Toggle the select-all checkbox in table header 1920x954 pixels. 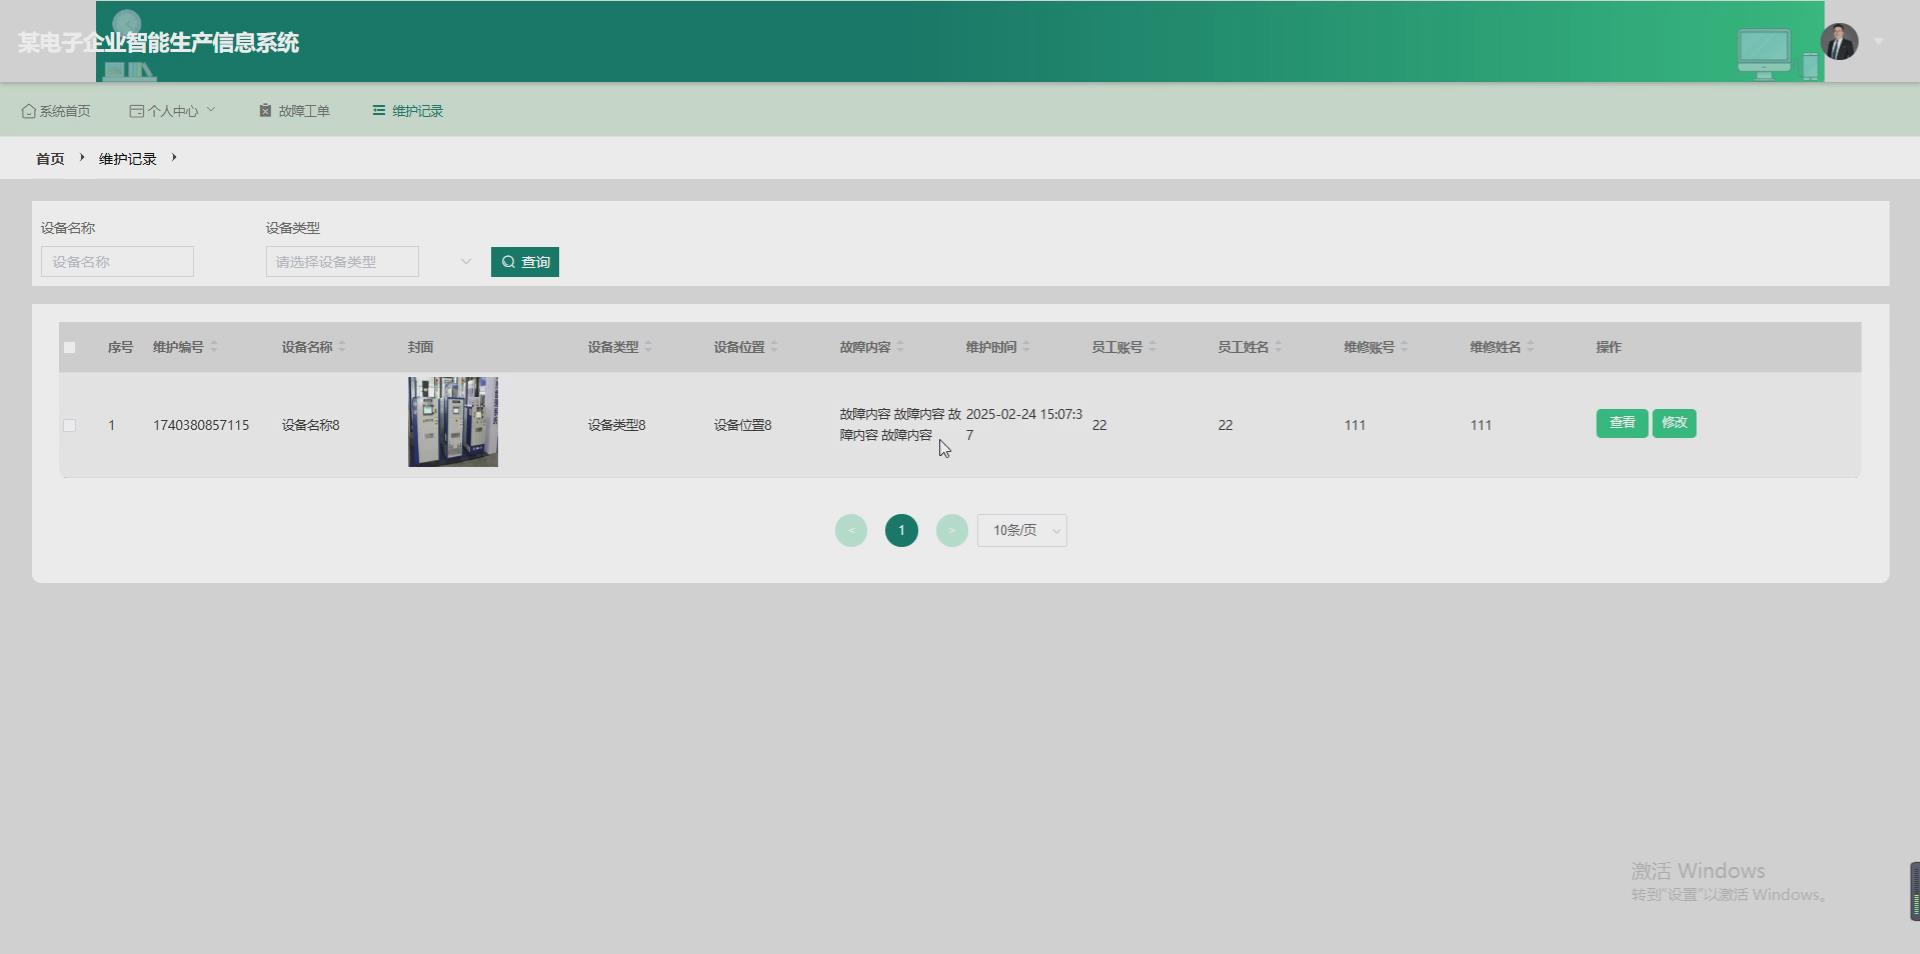pos(69,348)
